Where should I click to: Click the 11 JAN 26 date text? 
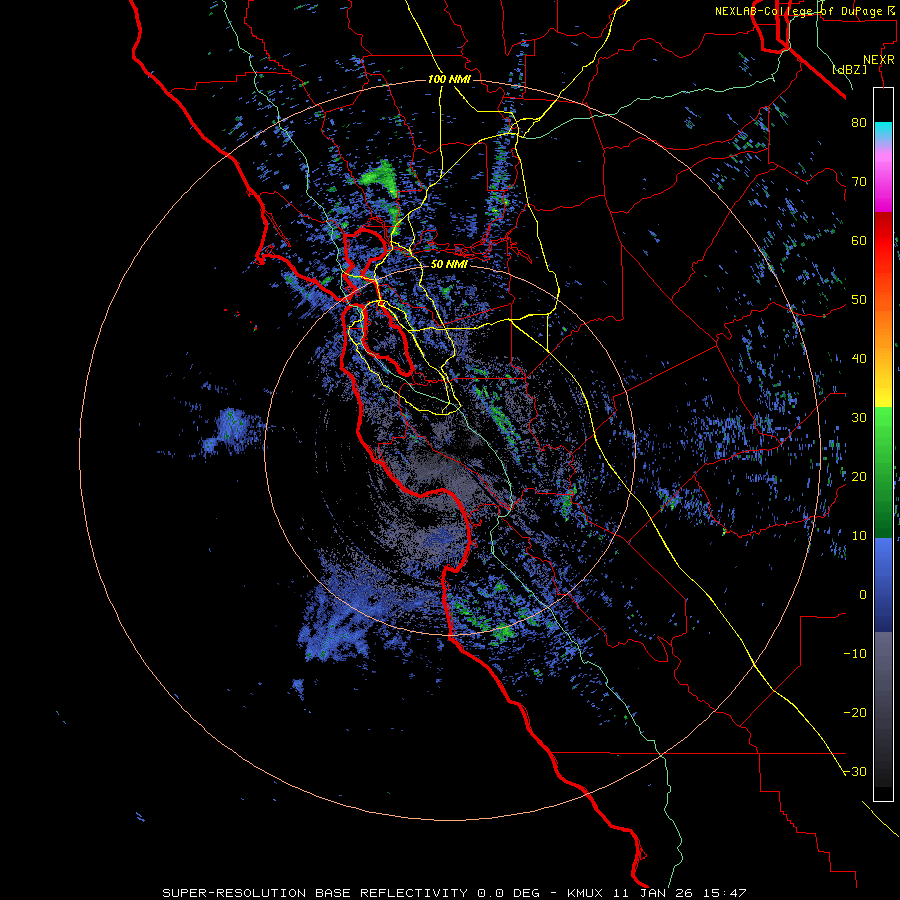(653, 893)
